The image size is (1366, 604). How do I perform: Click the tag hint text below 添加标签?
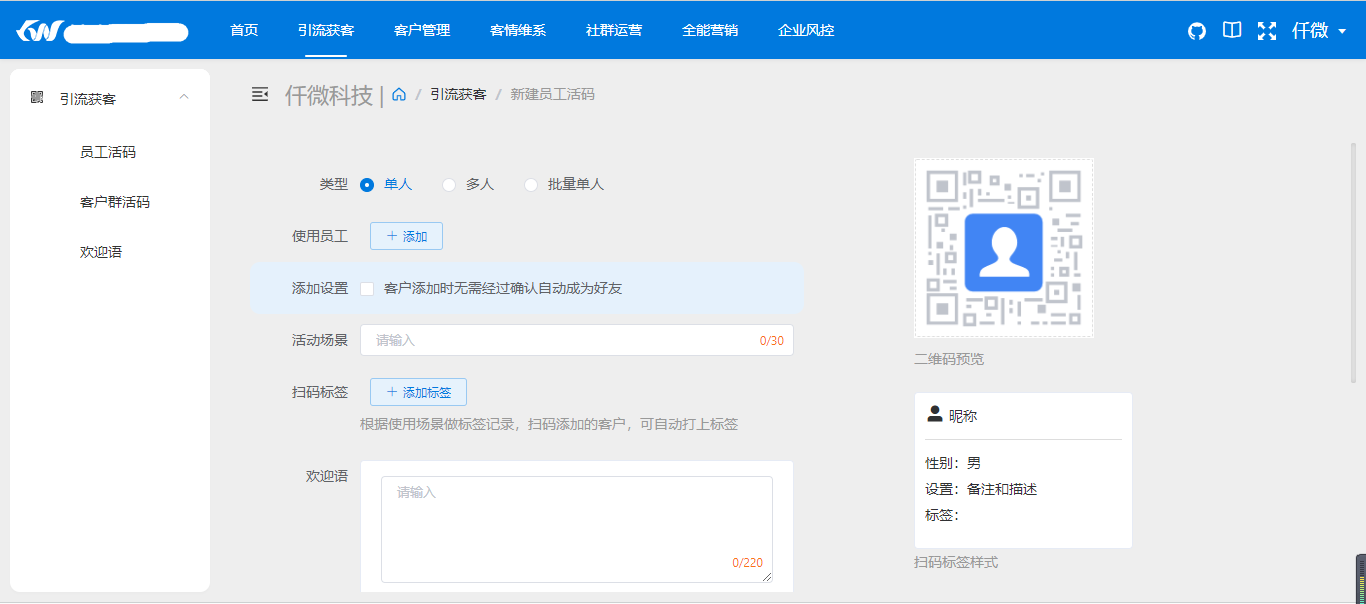[549, 424]
